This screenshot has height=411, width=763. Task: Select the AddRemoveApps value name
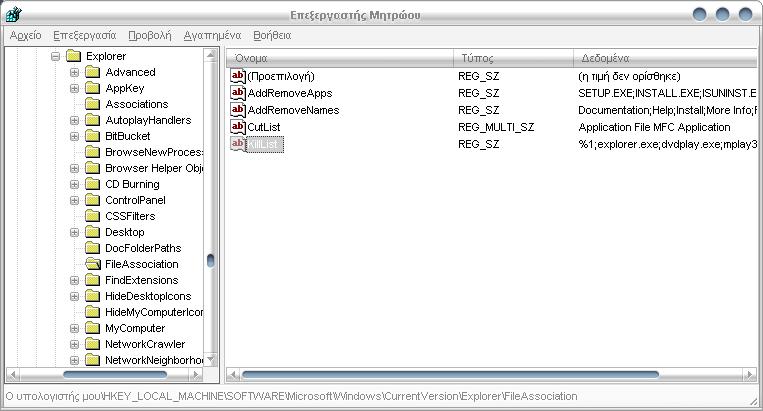[x=290, y=93]
